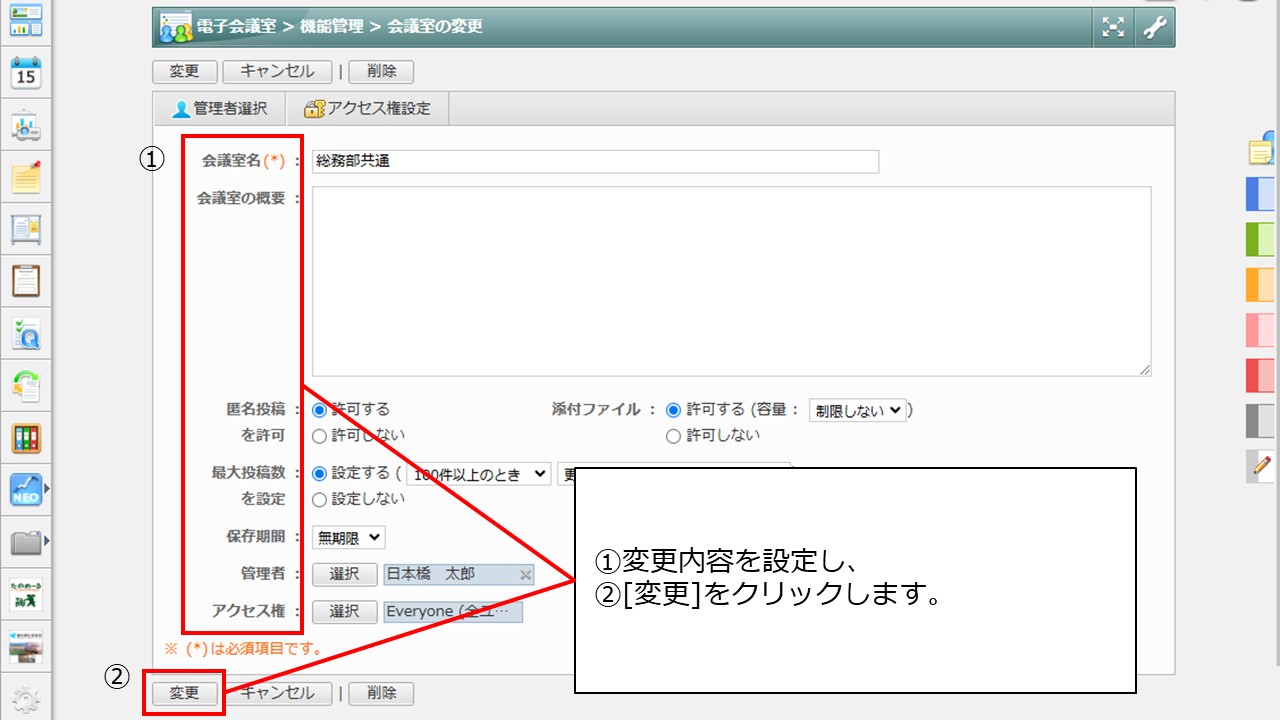Pick the pink color tab on right edge

pyautogui.click(x=1260, y=329)
